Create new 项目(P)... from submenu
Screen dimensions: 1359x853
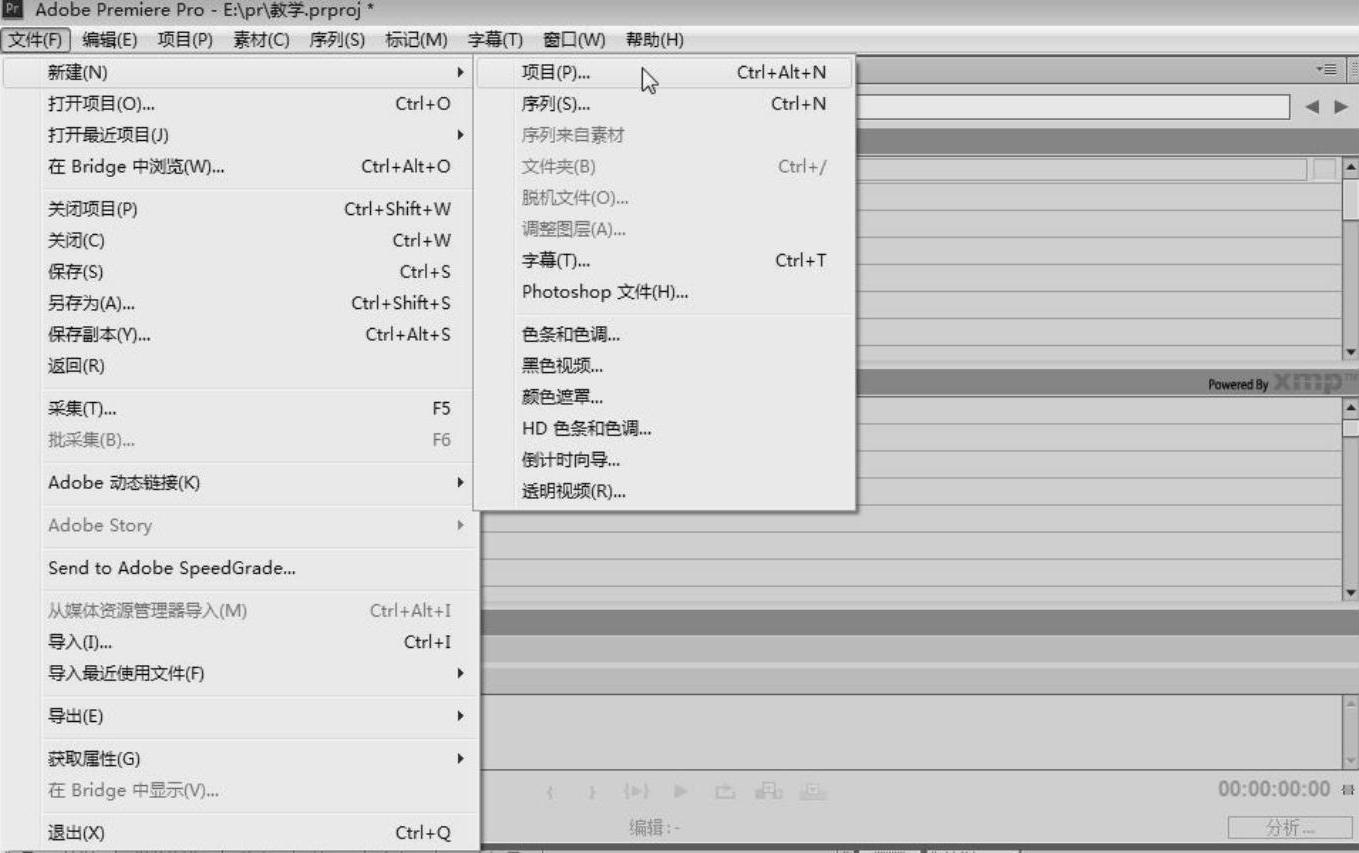pyautogui.click(x=665, y=72)
